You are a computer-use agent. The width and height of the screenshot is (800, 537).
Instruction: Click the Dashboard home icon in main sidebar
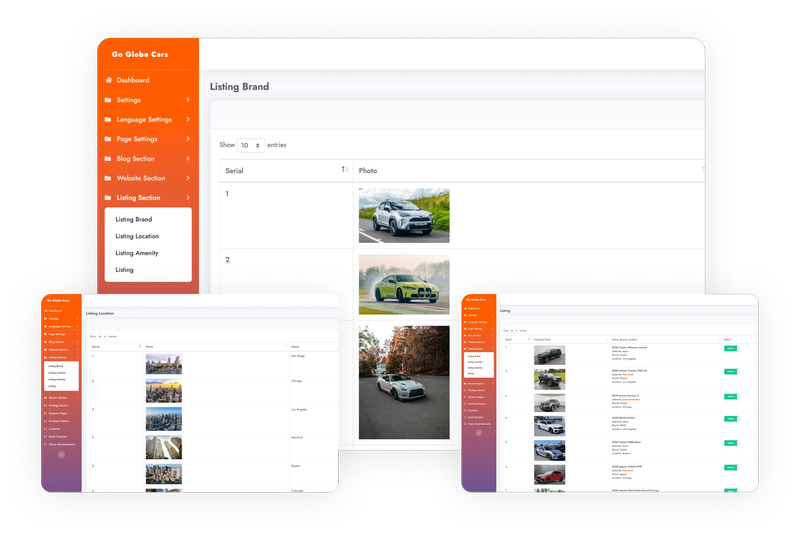pos(108,80)
